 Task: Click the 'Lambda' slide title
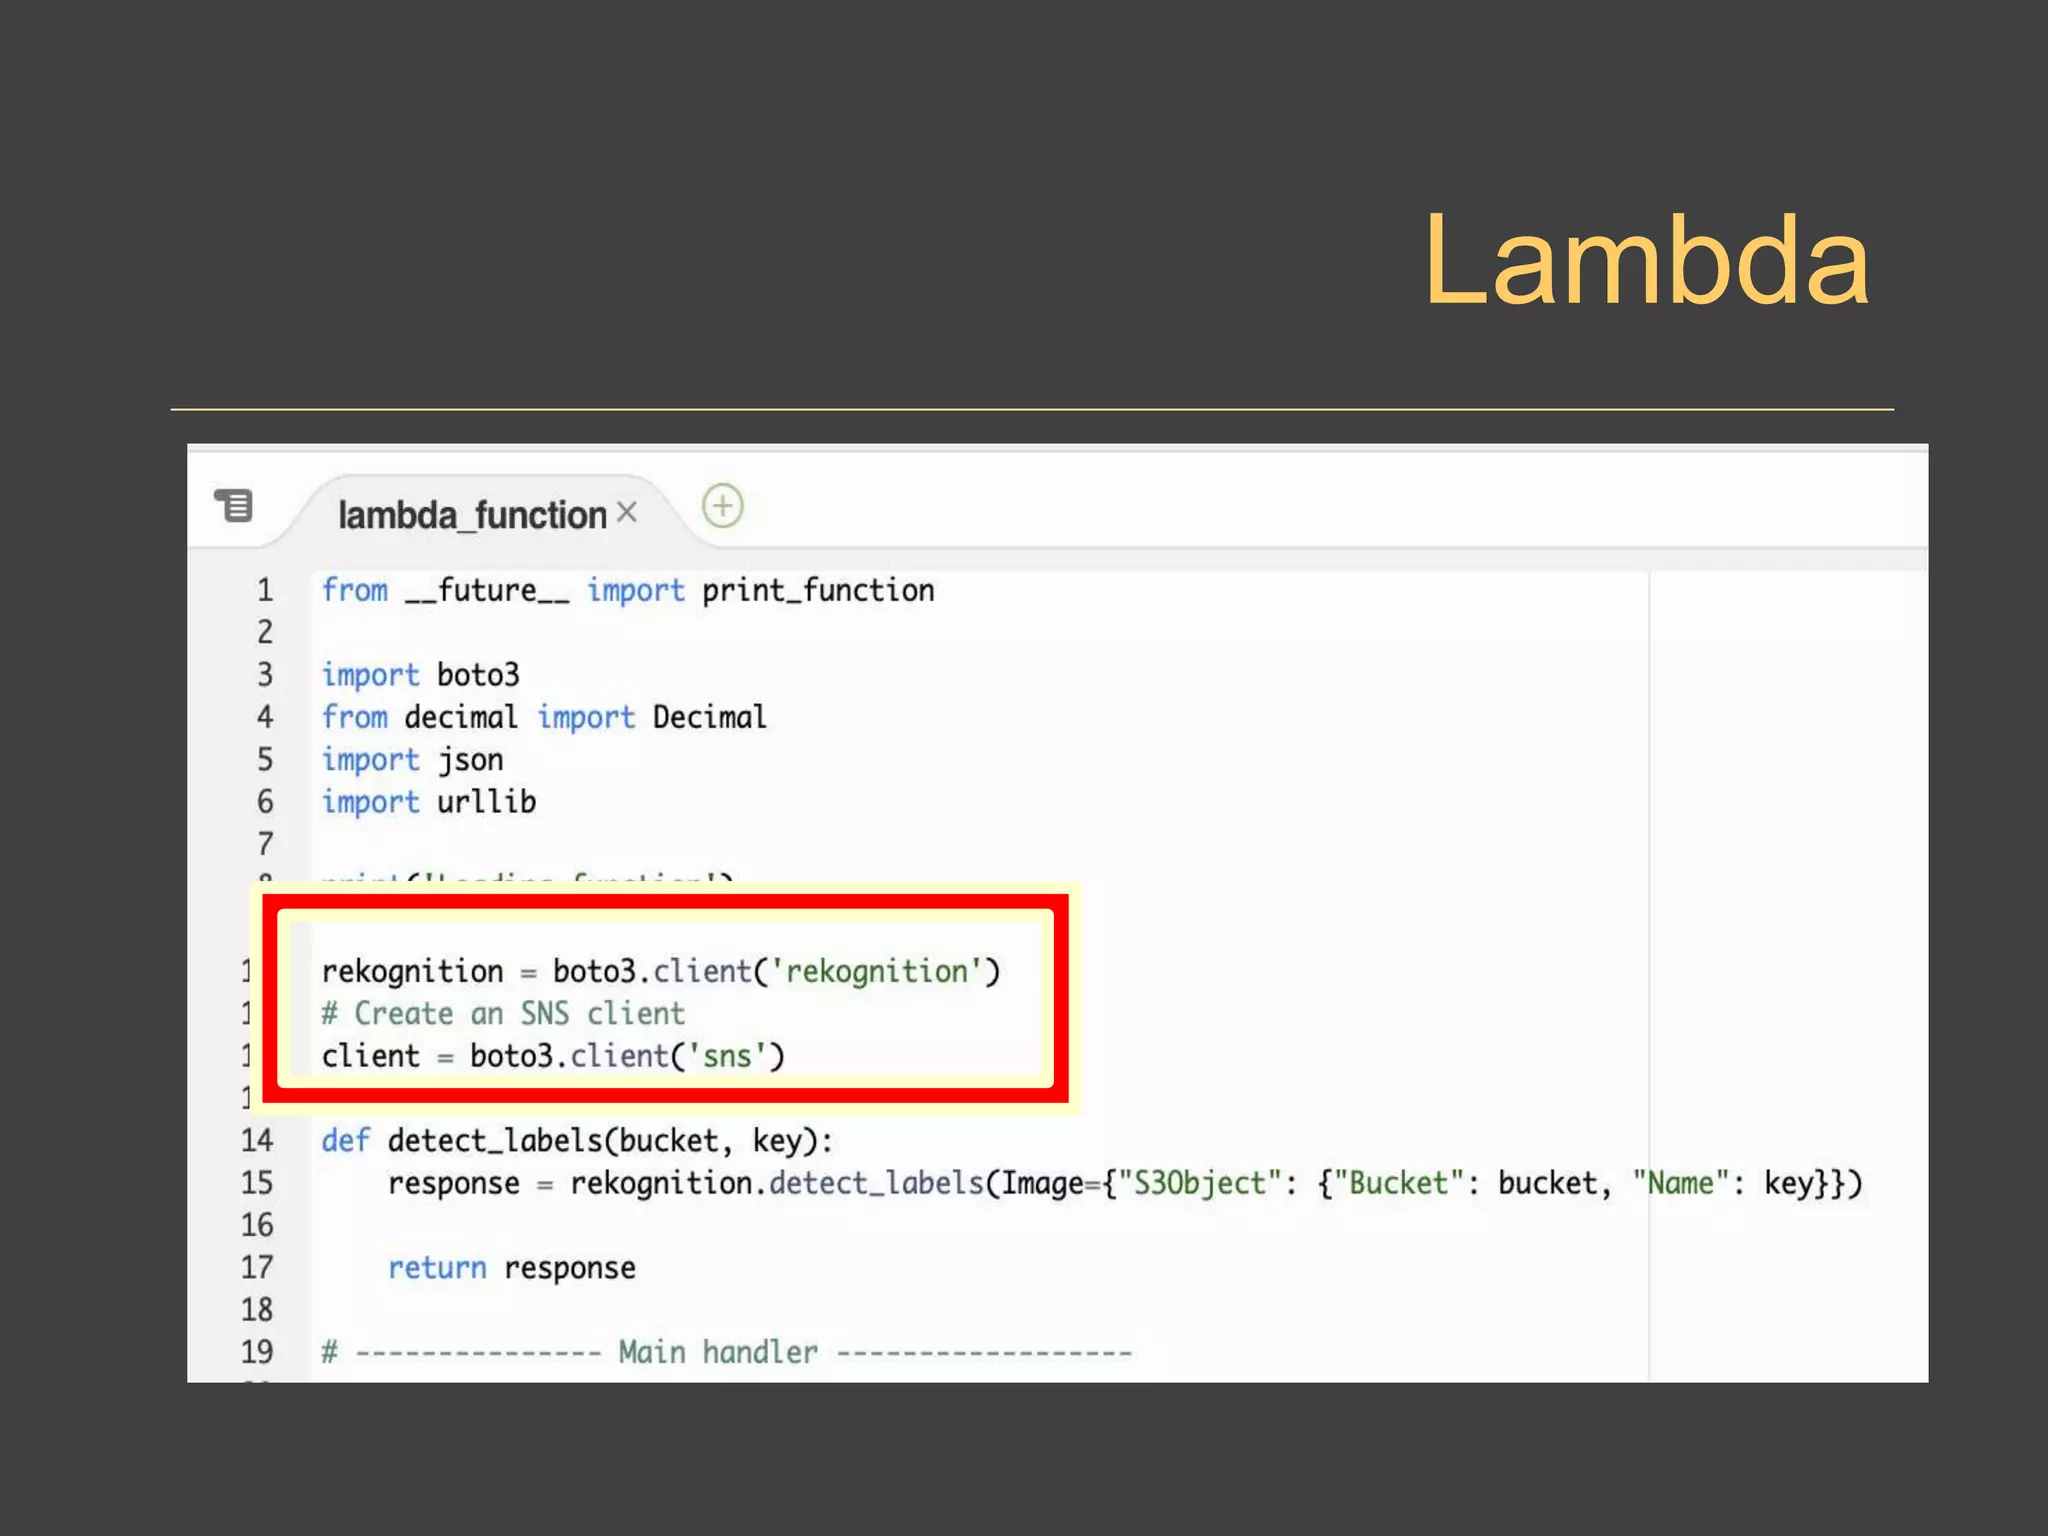pyautogui.click(x=1646, y=260)
